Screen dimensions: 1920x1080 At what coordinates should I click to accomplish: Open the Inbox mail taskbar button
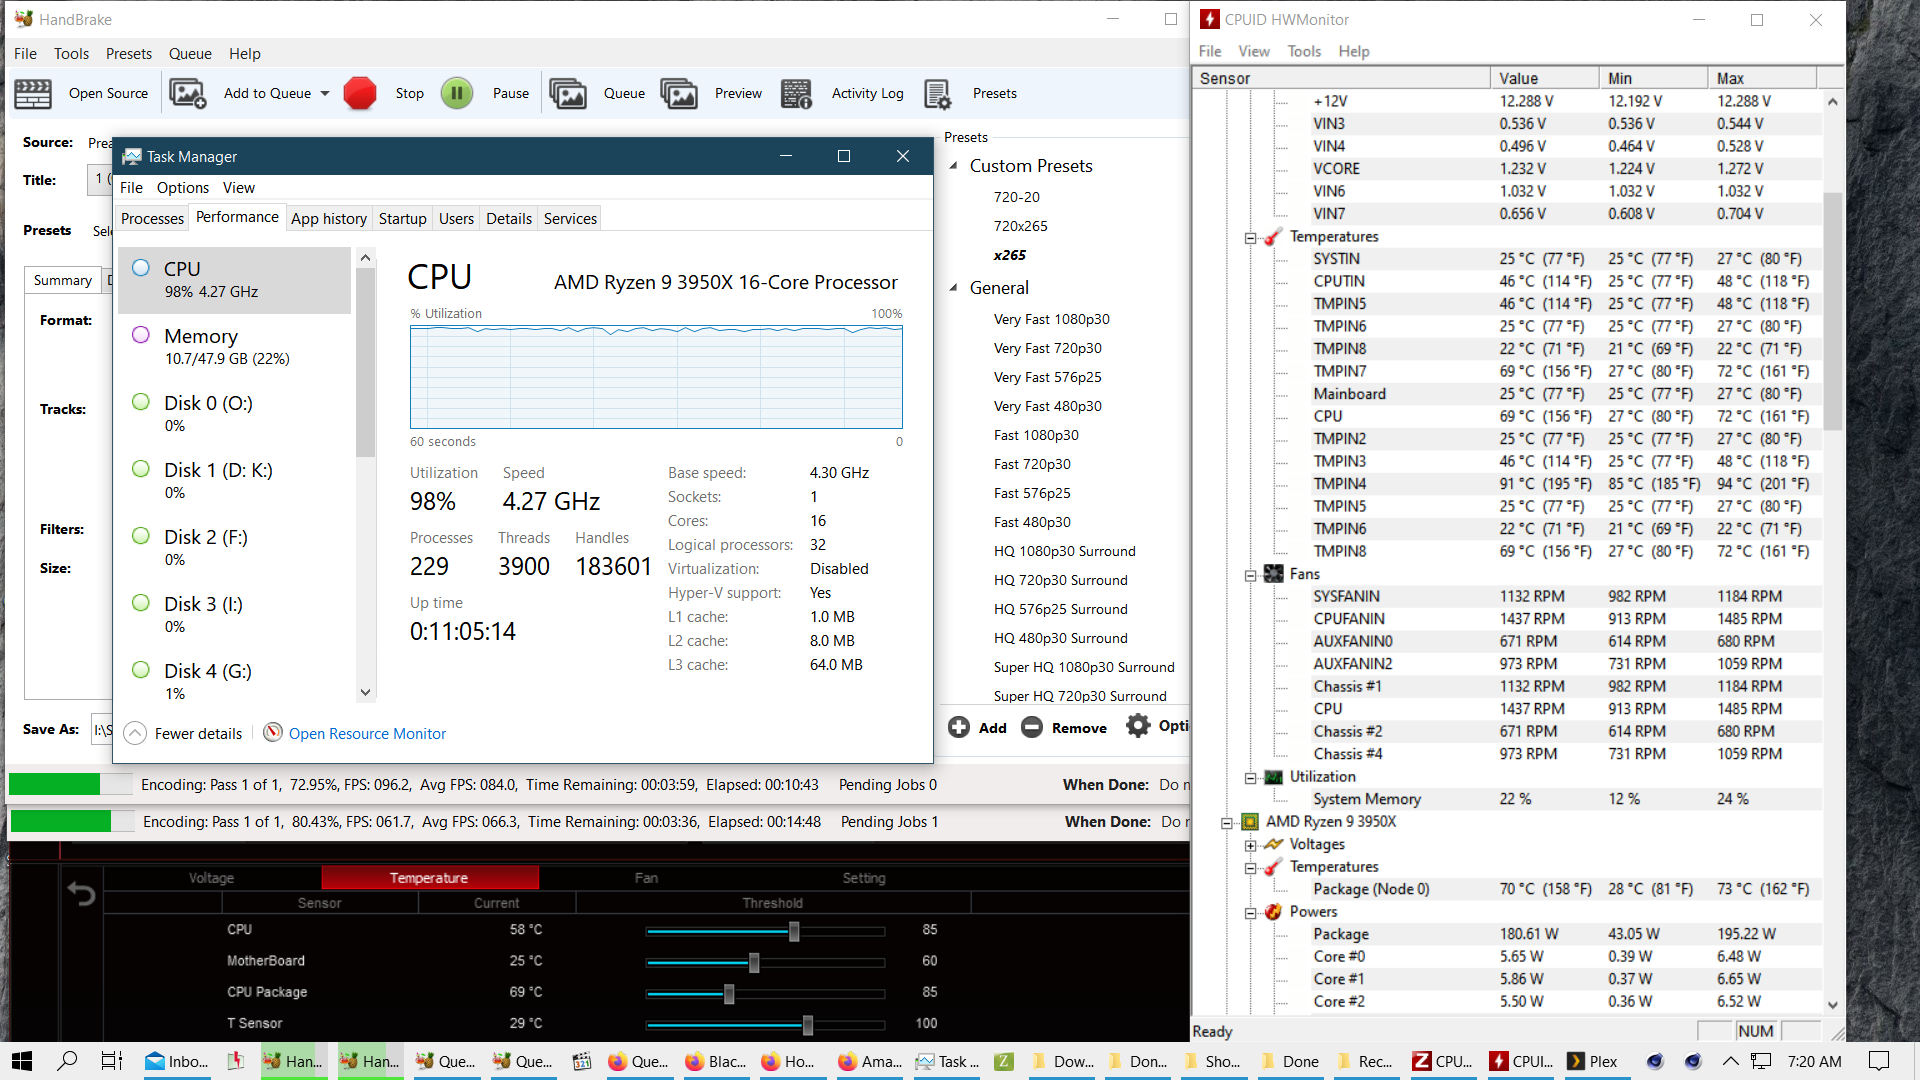(177, 1061)
